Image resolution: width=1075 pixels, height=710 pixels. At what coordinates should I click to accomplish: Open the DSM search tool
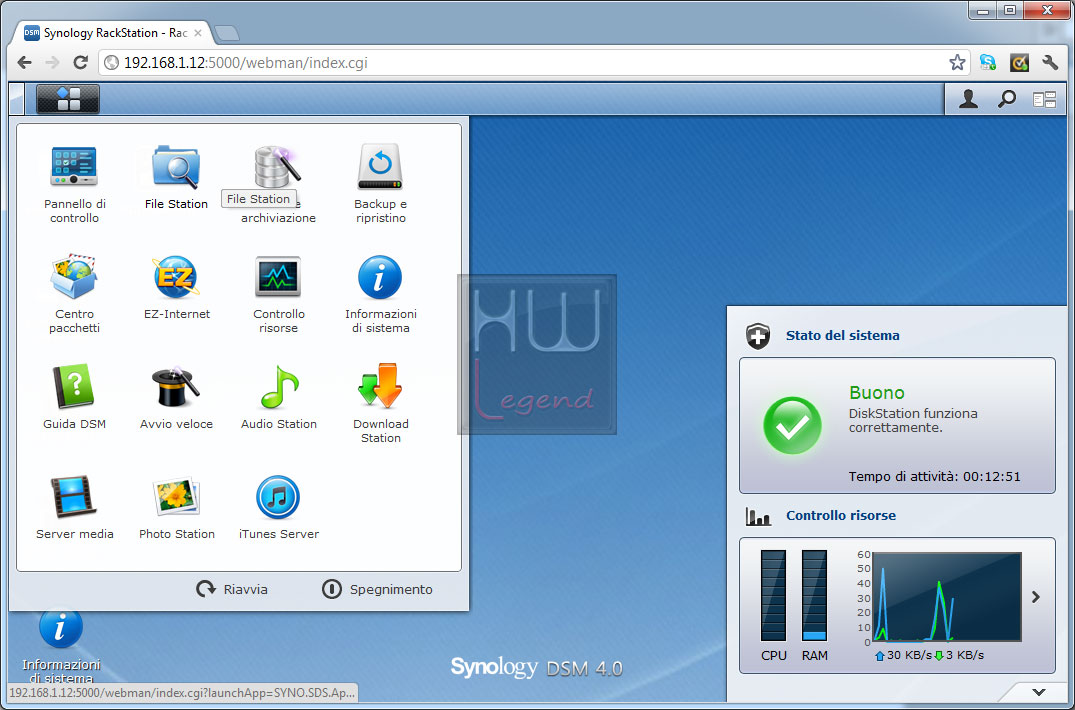tap(1006, 99)
